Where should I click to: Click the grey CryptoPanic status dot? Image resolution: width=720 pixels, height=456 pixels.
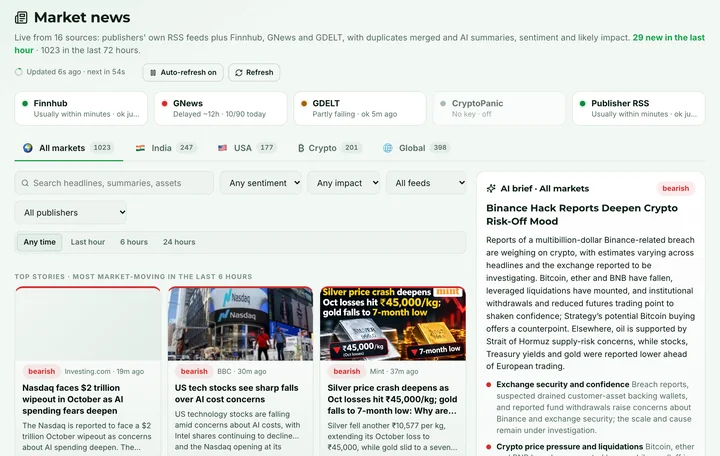443,103
